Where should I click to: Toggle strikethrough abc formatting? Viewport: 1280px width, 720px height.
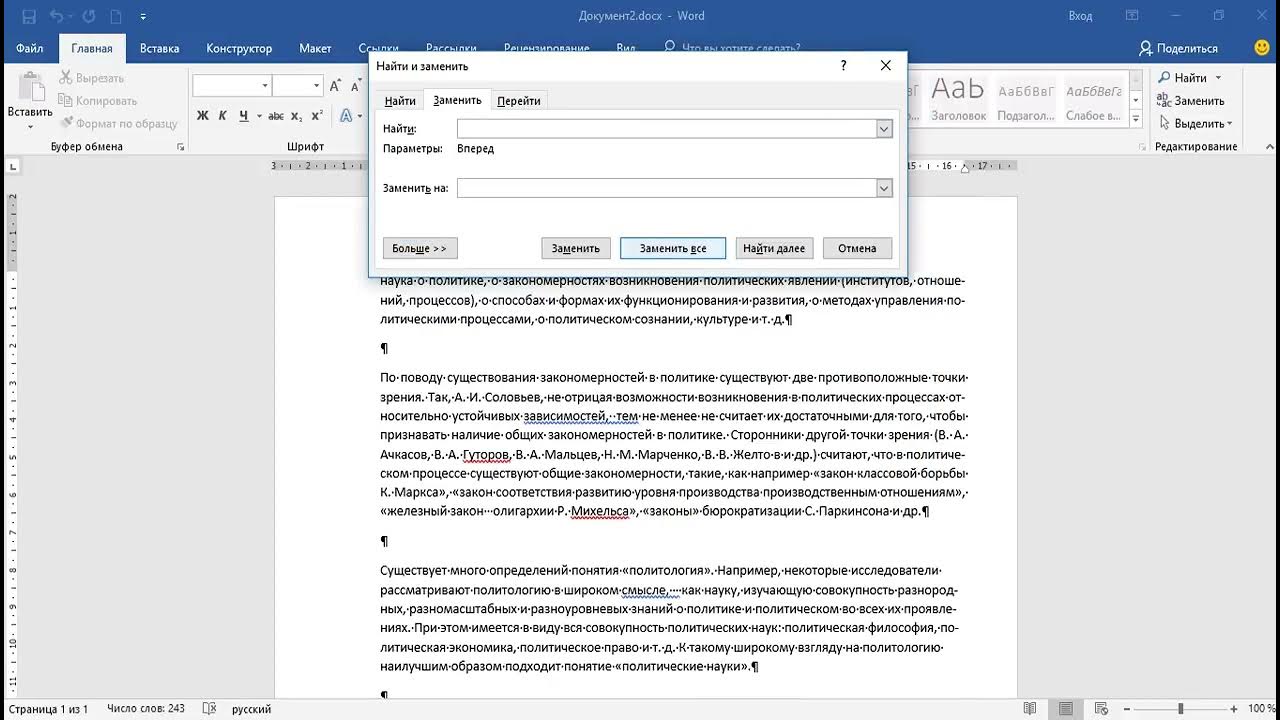277,115
